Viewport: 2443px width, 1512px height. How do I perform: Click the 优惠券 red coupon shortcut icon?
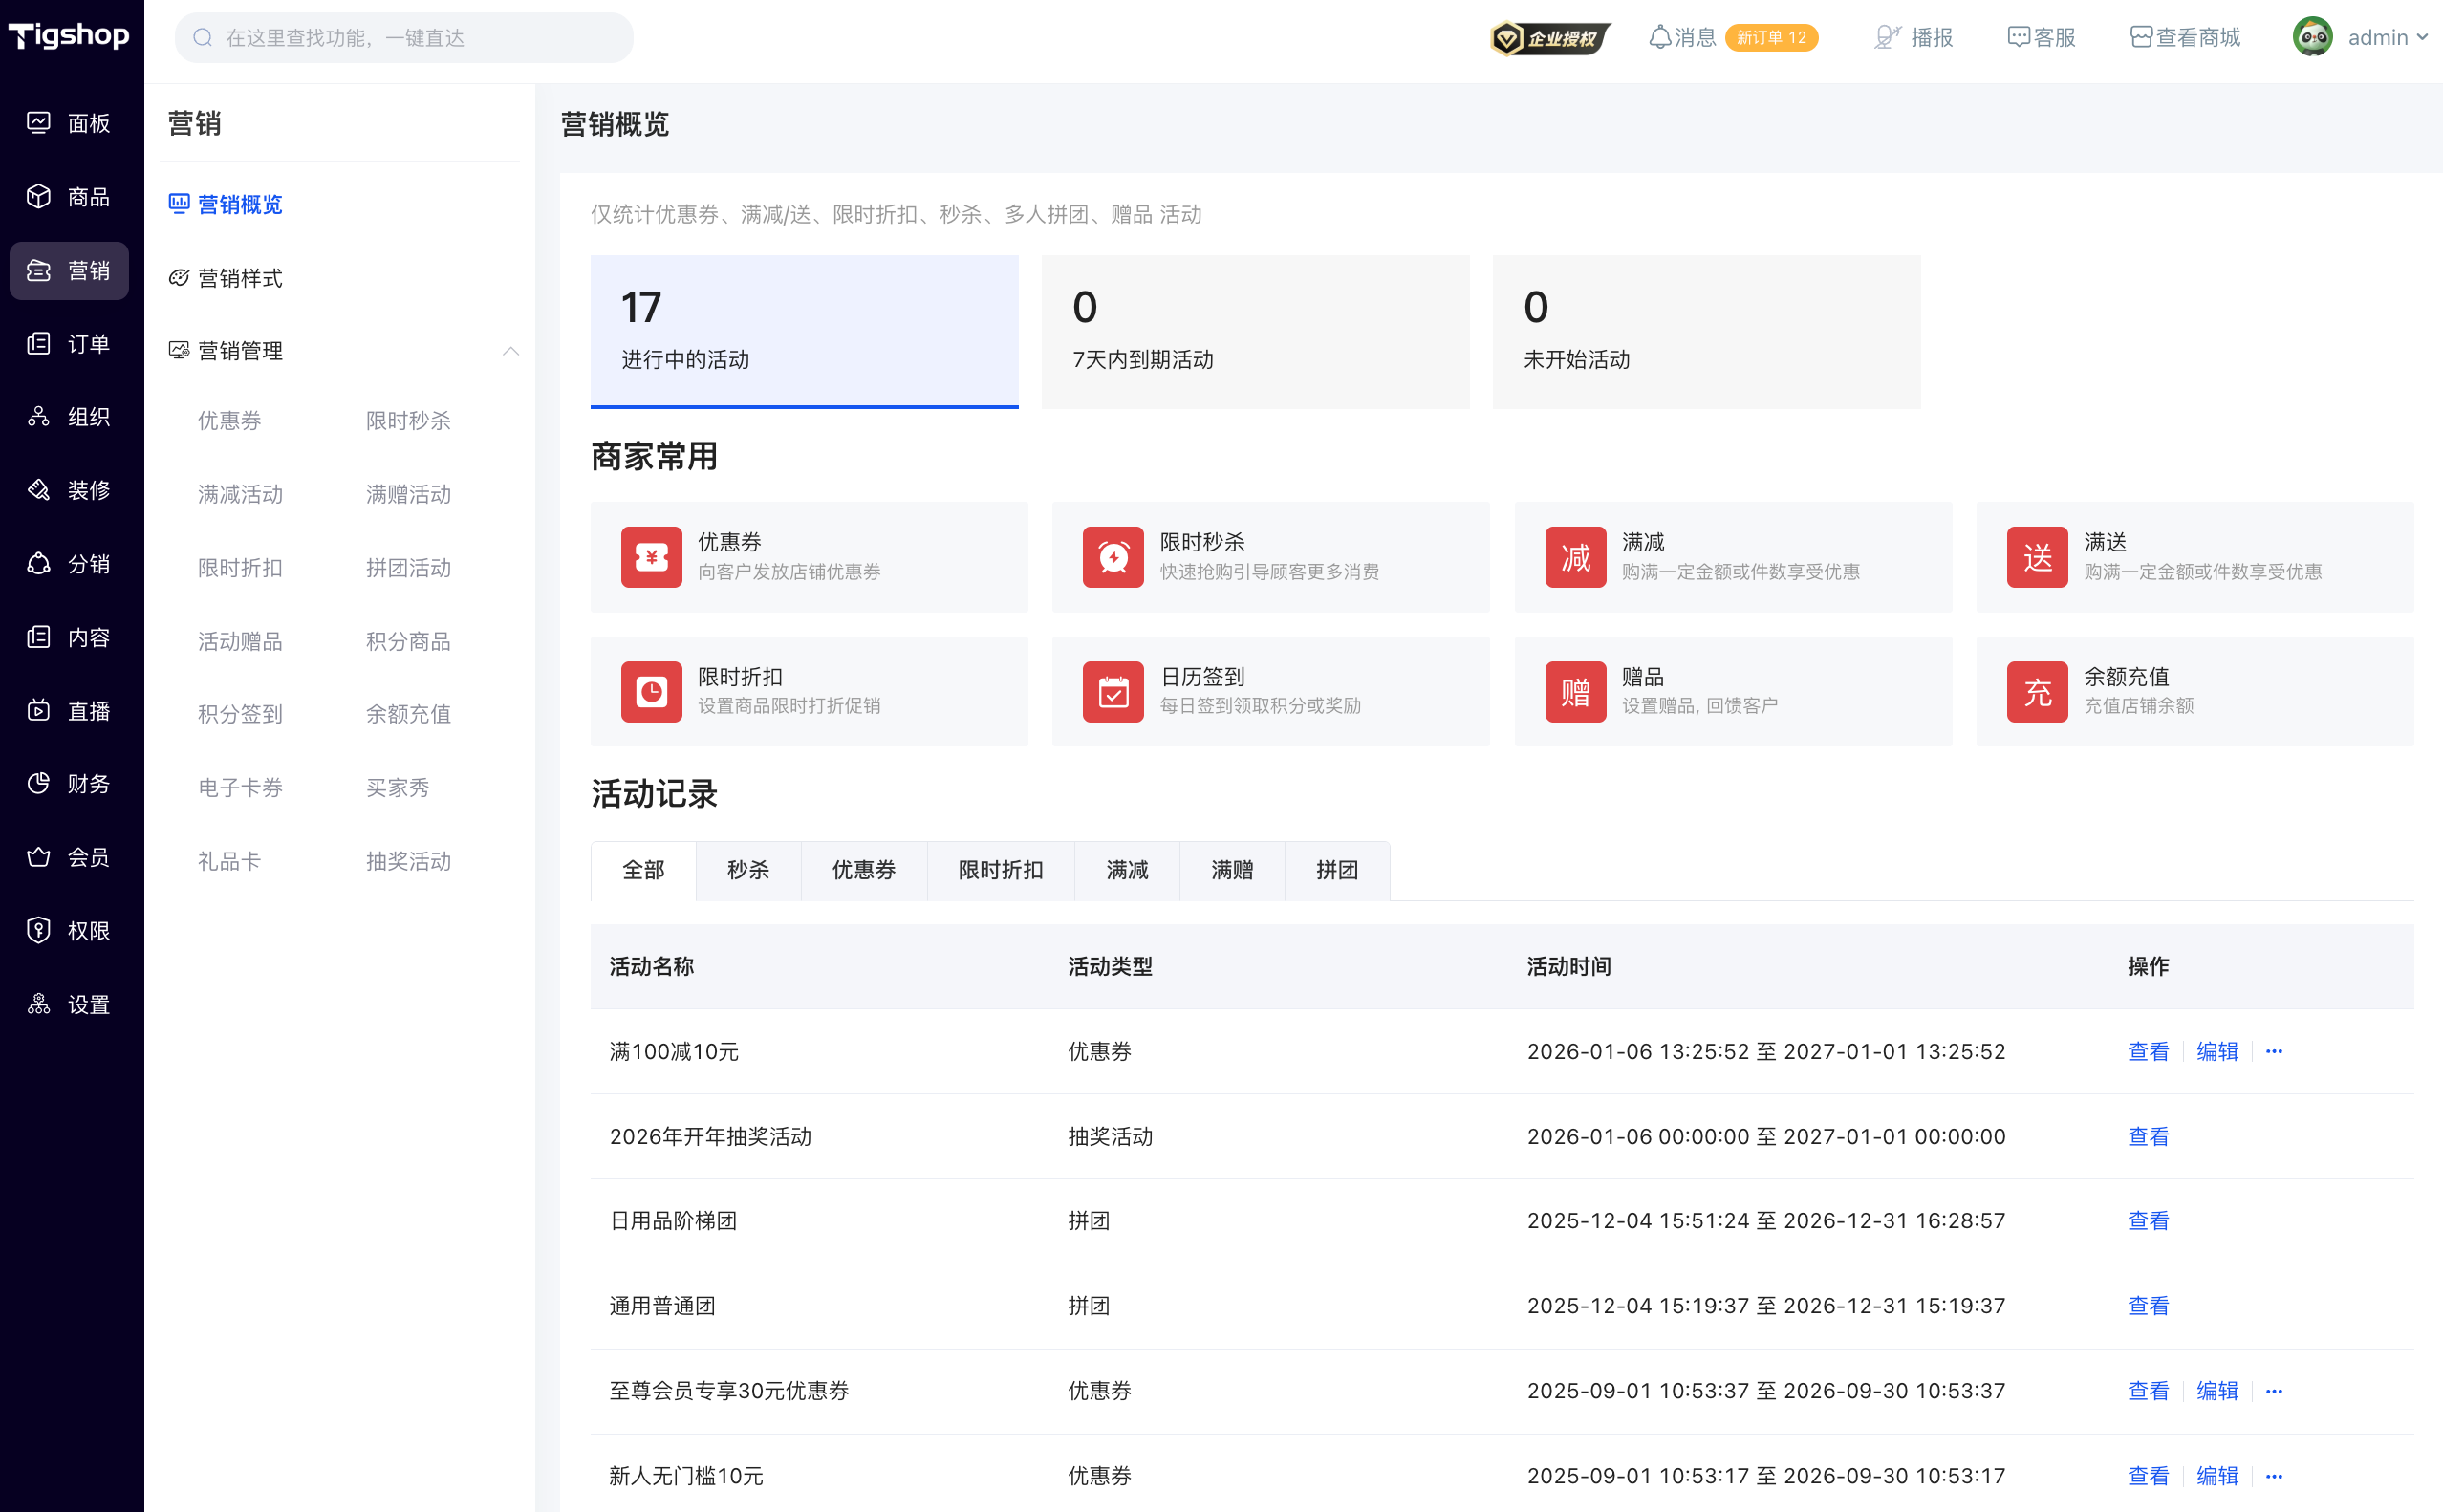tap(651, 557)
